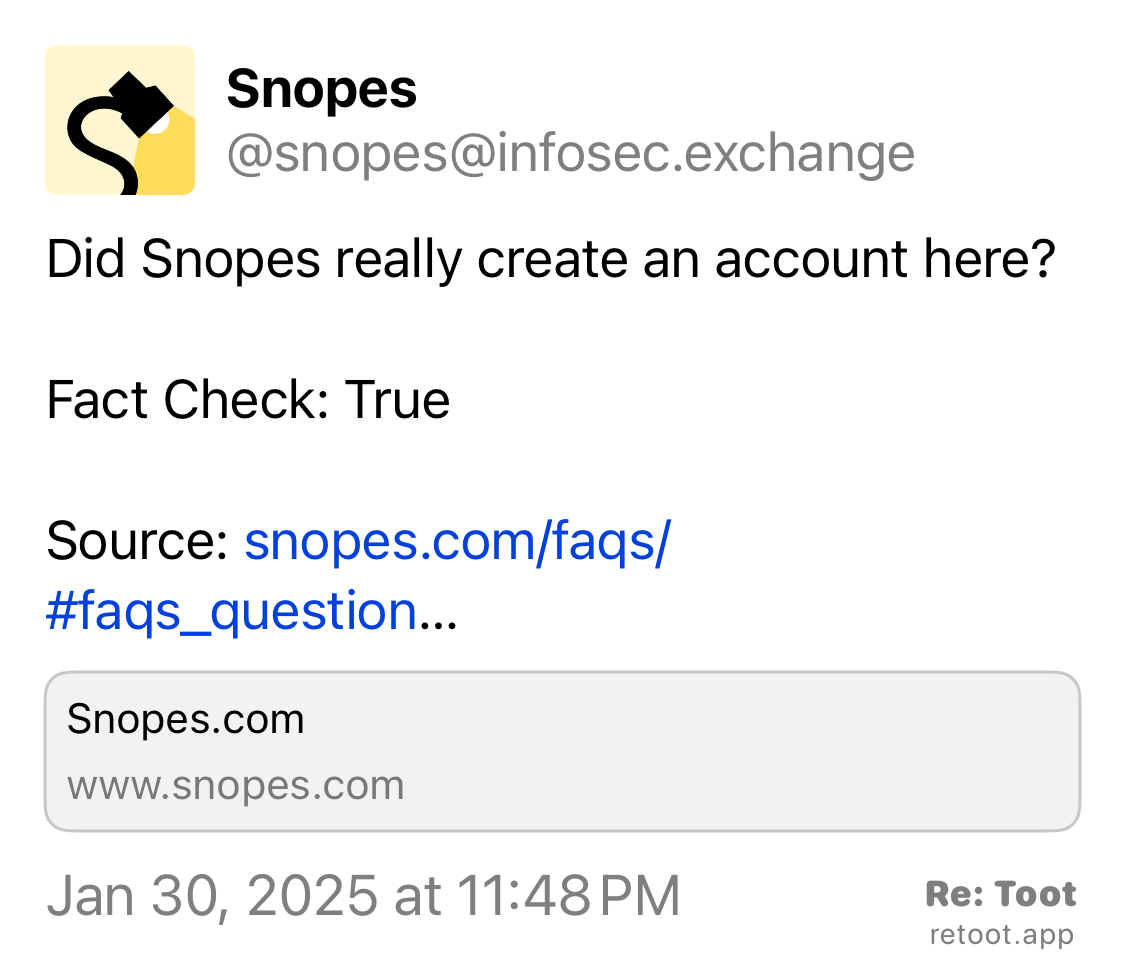Follow the #faqs_question link fragment
The height and width of the screenshot is (975, 1125).
click(231, 609)
